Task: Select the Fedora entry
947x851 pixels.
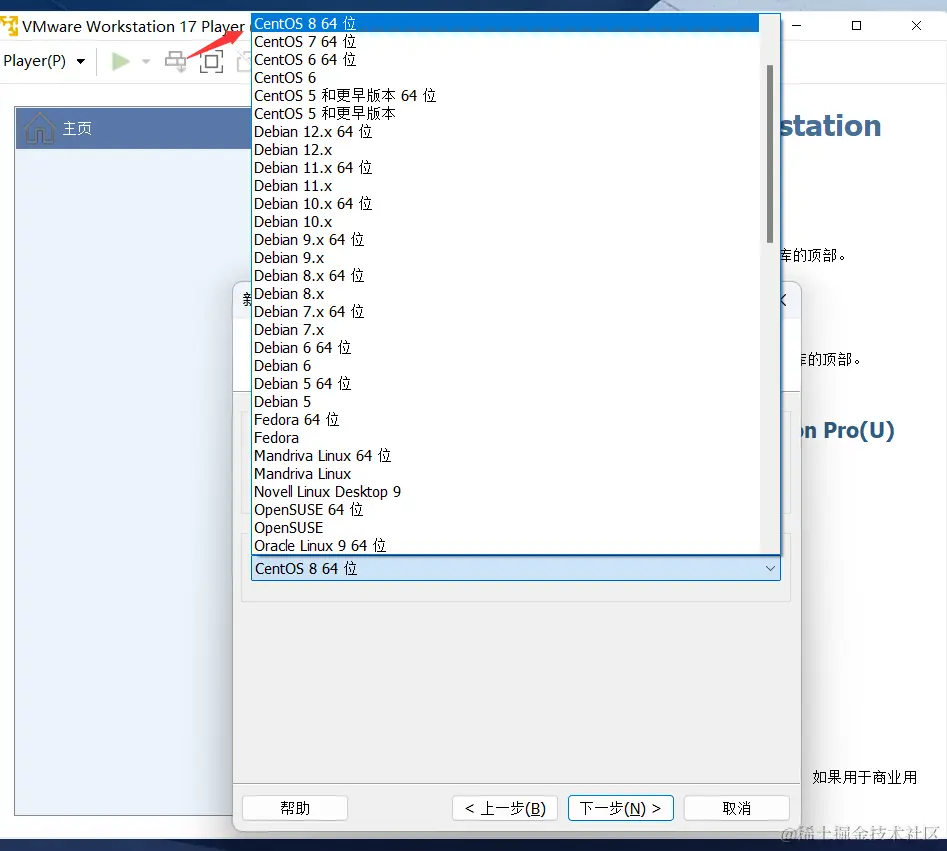Action: pyautogui.click(x=505, y=438)
